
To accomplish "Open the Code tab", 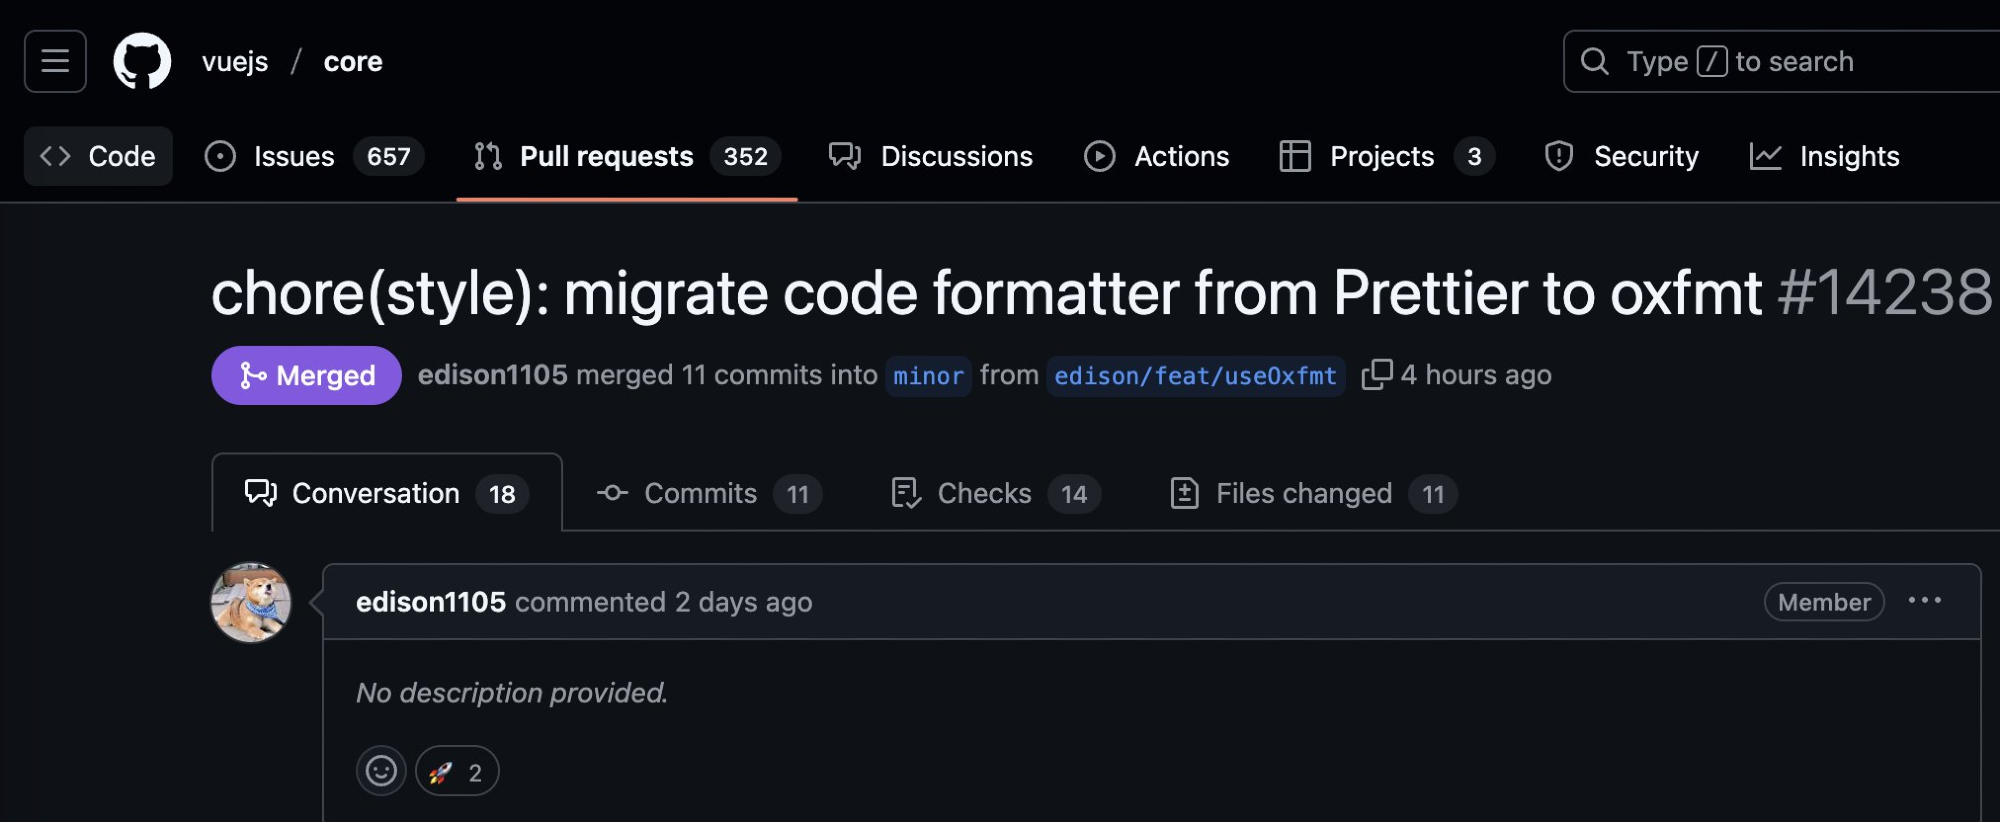I will (x=98, y=156).
